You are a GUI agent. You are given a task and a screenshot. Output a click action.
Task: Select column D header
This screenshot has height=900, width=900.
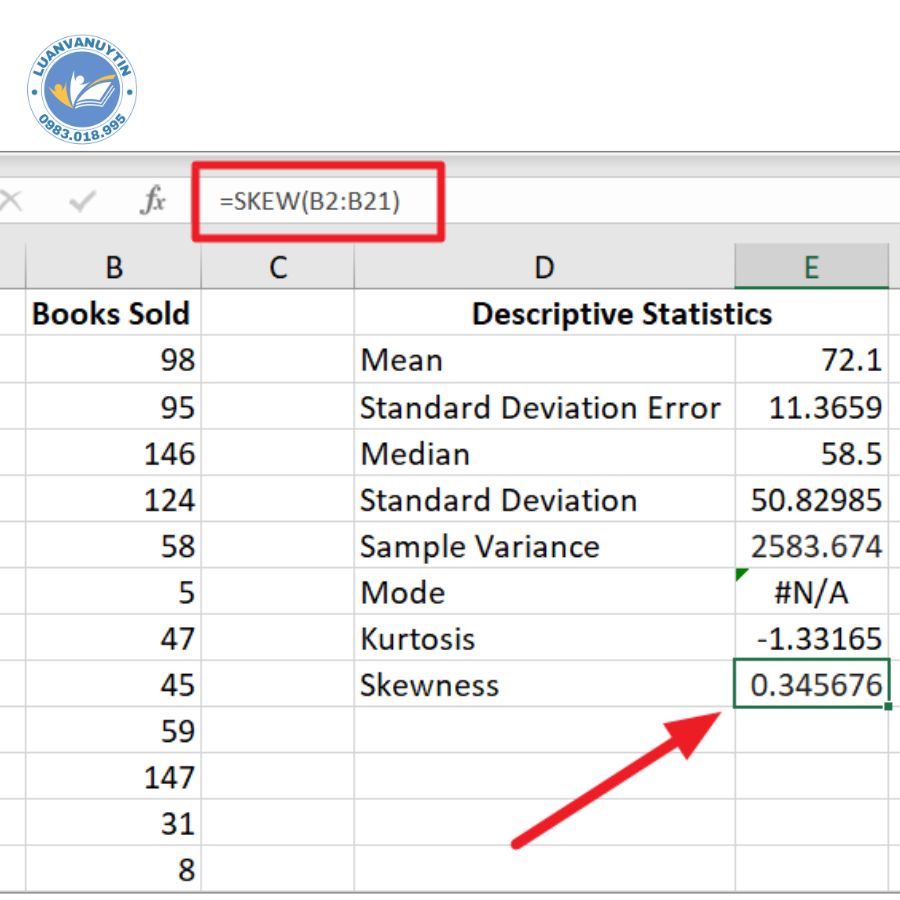(544, 267)
